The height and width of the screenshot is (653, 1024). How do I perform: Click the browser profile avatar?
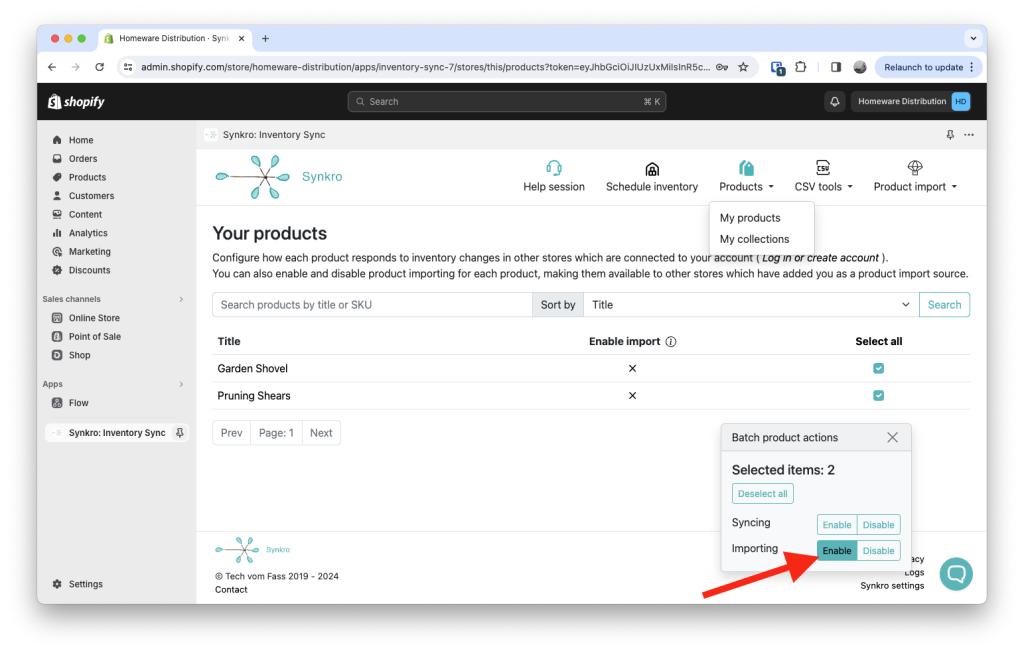click(x=860, y=67)
